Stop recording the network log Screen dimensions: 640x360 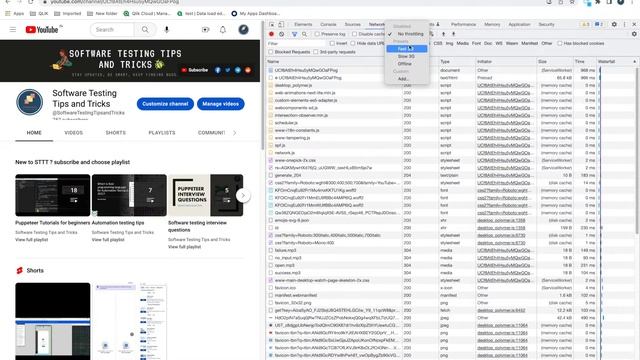point(271,34)
